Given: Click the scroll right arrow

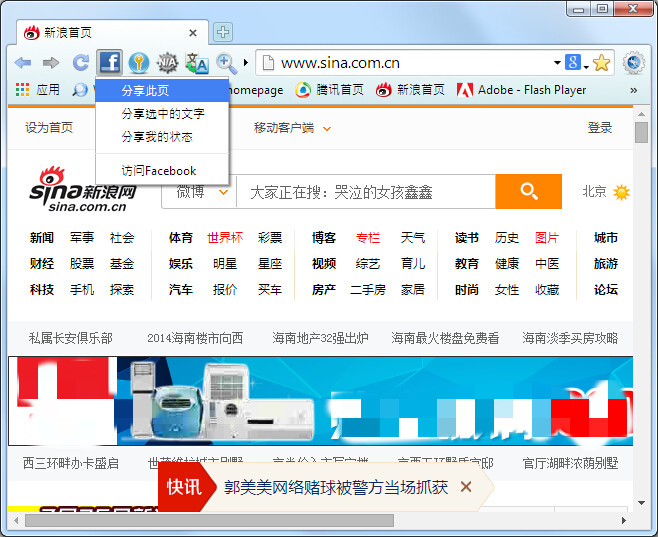Looking at the screenshot, I should point(624,521).
